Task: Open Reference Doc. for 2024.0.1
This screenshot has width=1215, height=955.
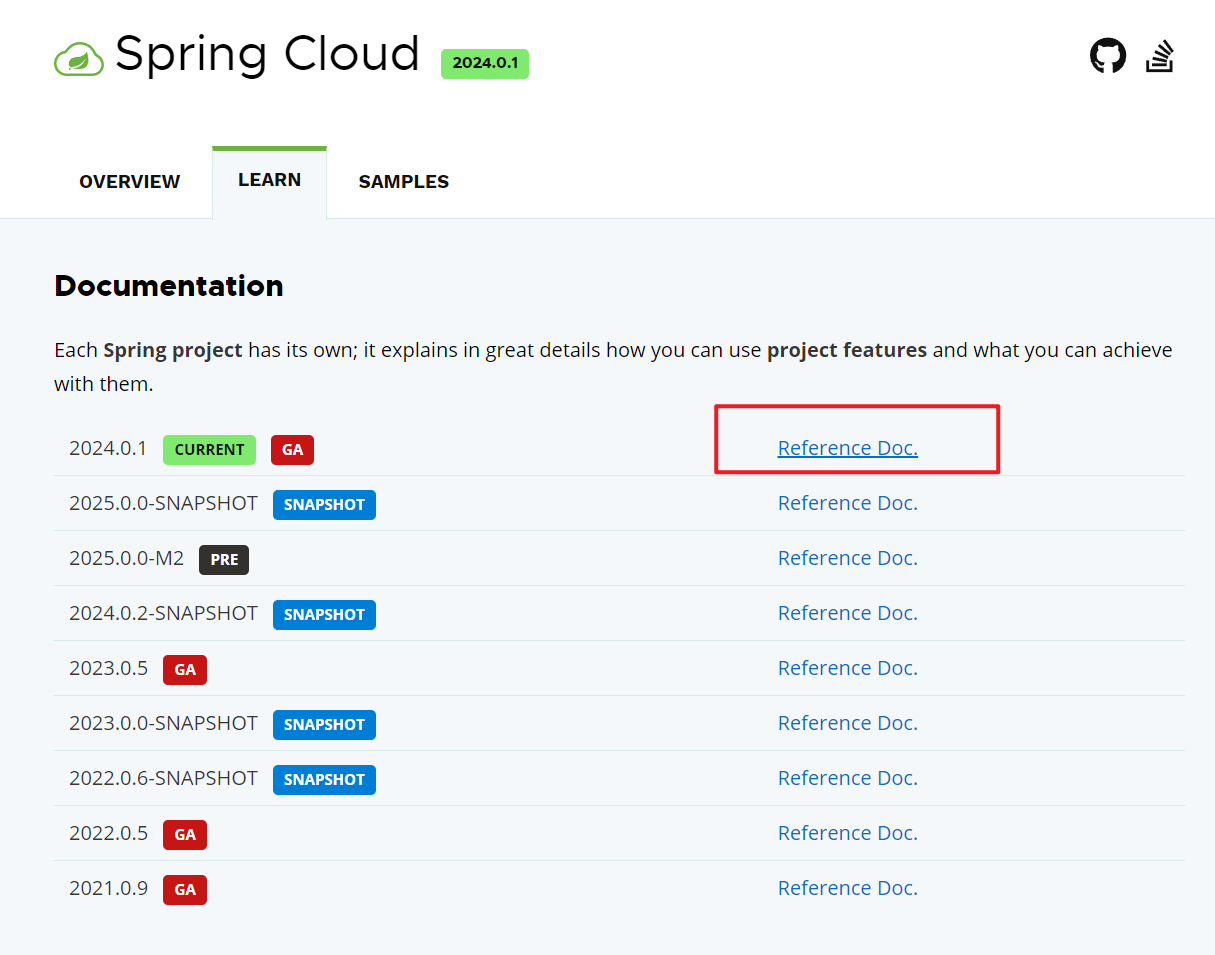Action: point(848,448)
